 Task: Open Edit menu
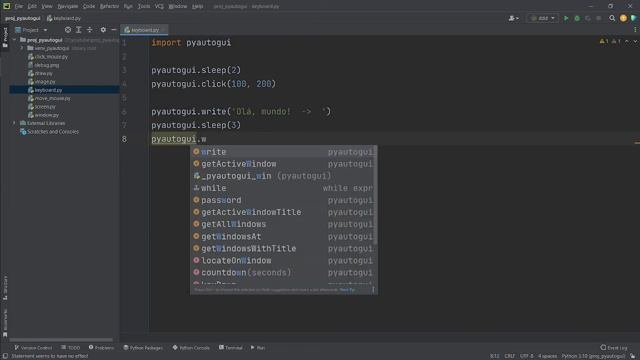pyautogui.click(x=32, y=6)
